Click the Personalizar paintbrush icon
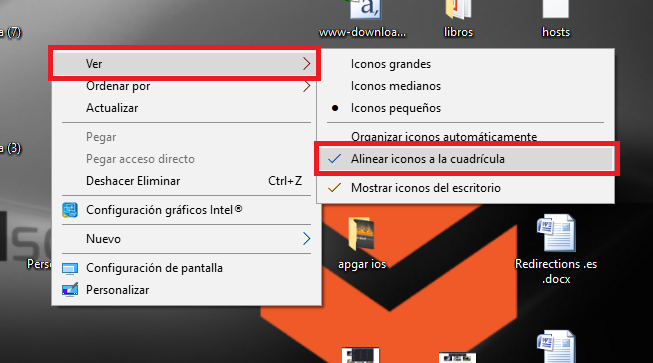This screenshot has width=653, height=363. tap(70, 290)
